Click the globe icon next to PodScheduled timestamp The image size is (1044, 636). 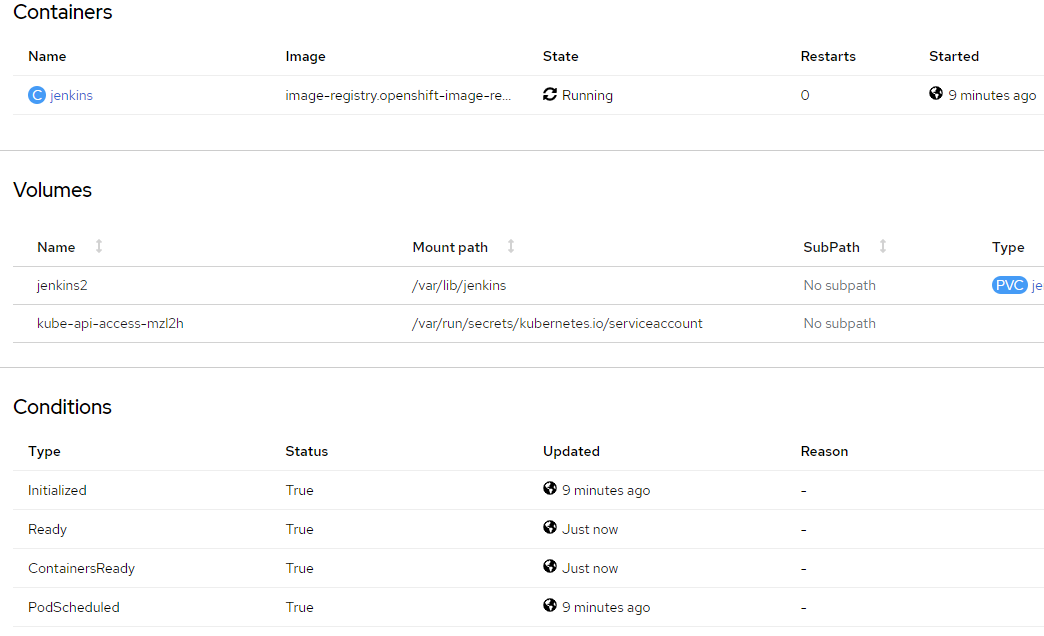tap(550, 606)
